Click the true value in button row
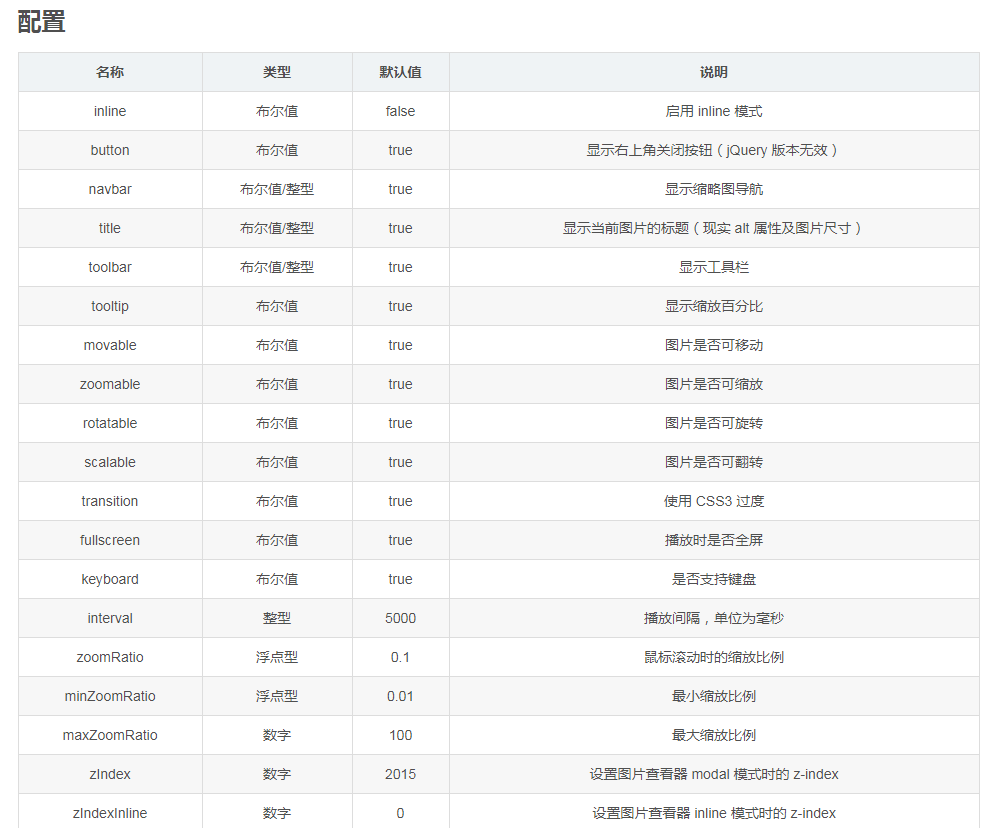 point(400,150)
